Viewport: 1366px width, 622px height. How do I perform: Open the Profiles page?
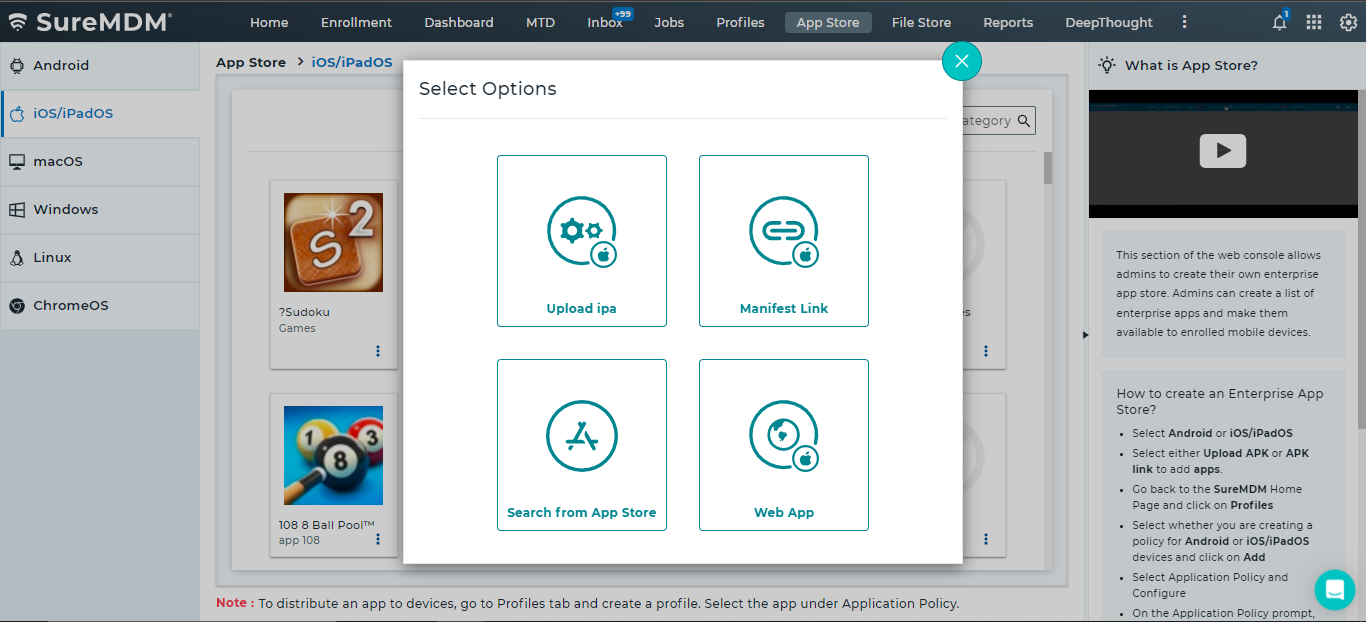[740, 22]
